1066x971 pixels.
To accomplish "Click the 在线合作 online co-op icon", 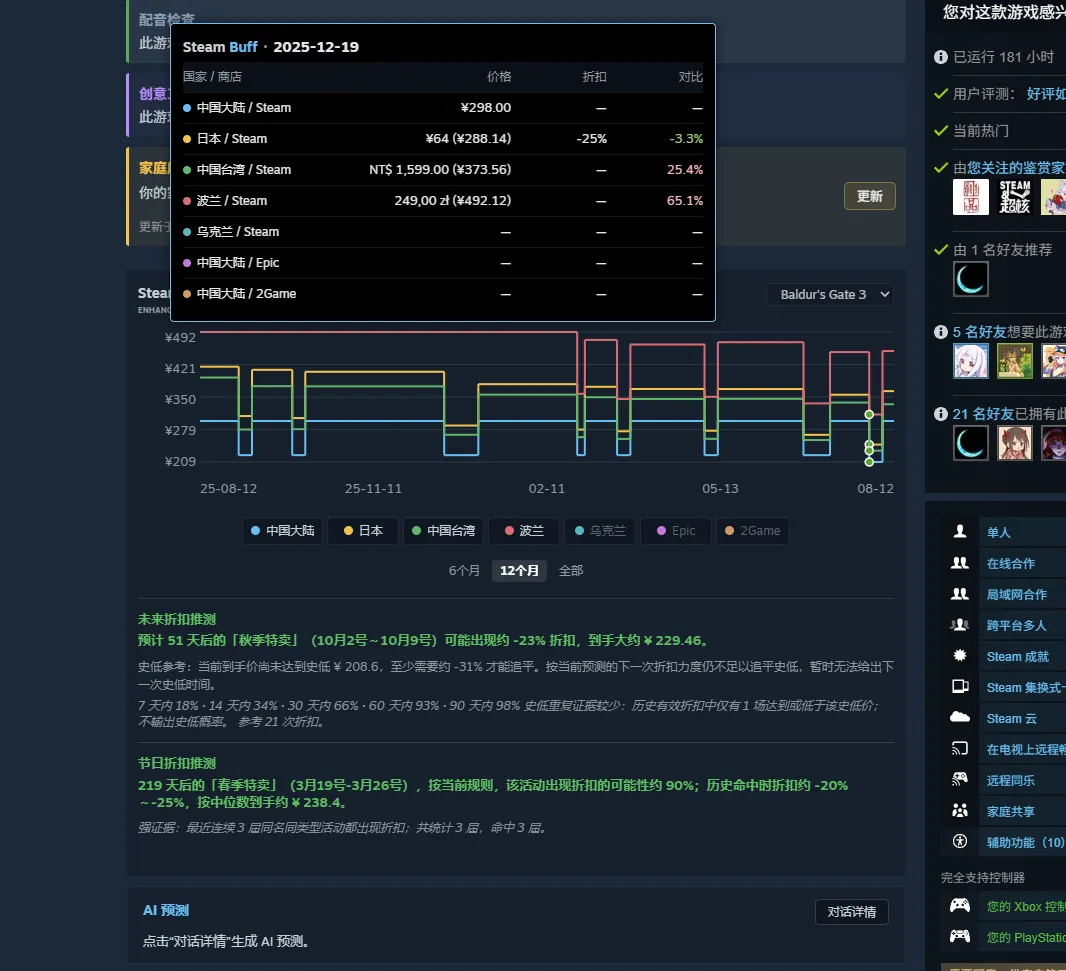I will (959, 563).
